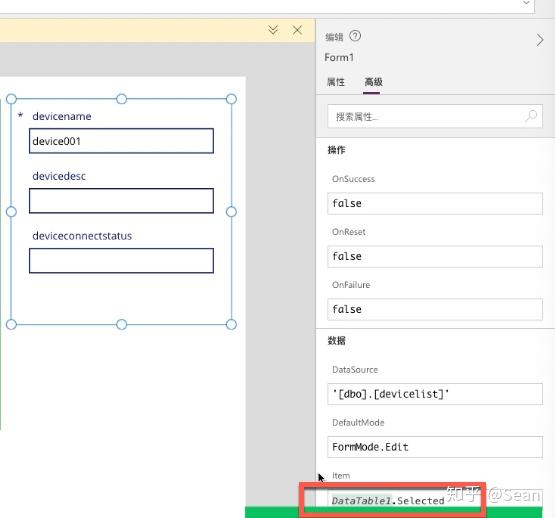Collapse the properties pane with right chevron

pos(540,40)
